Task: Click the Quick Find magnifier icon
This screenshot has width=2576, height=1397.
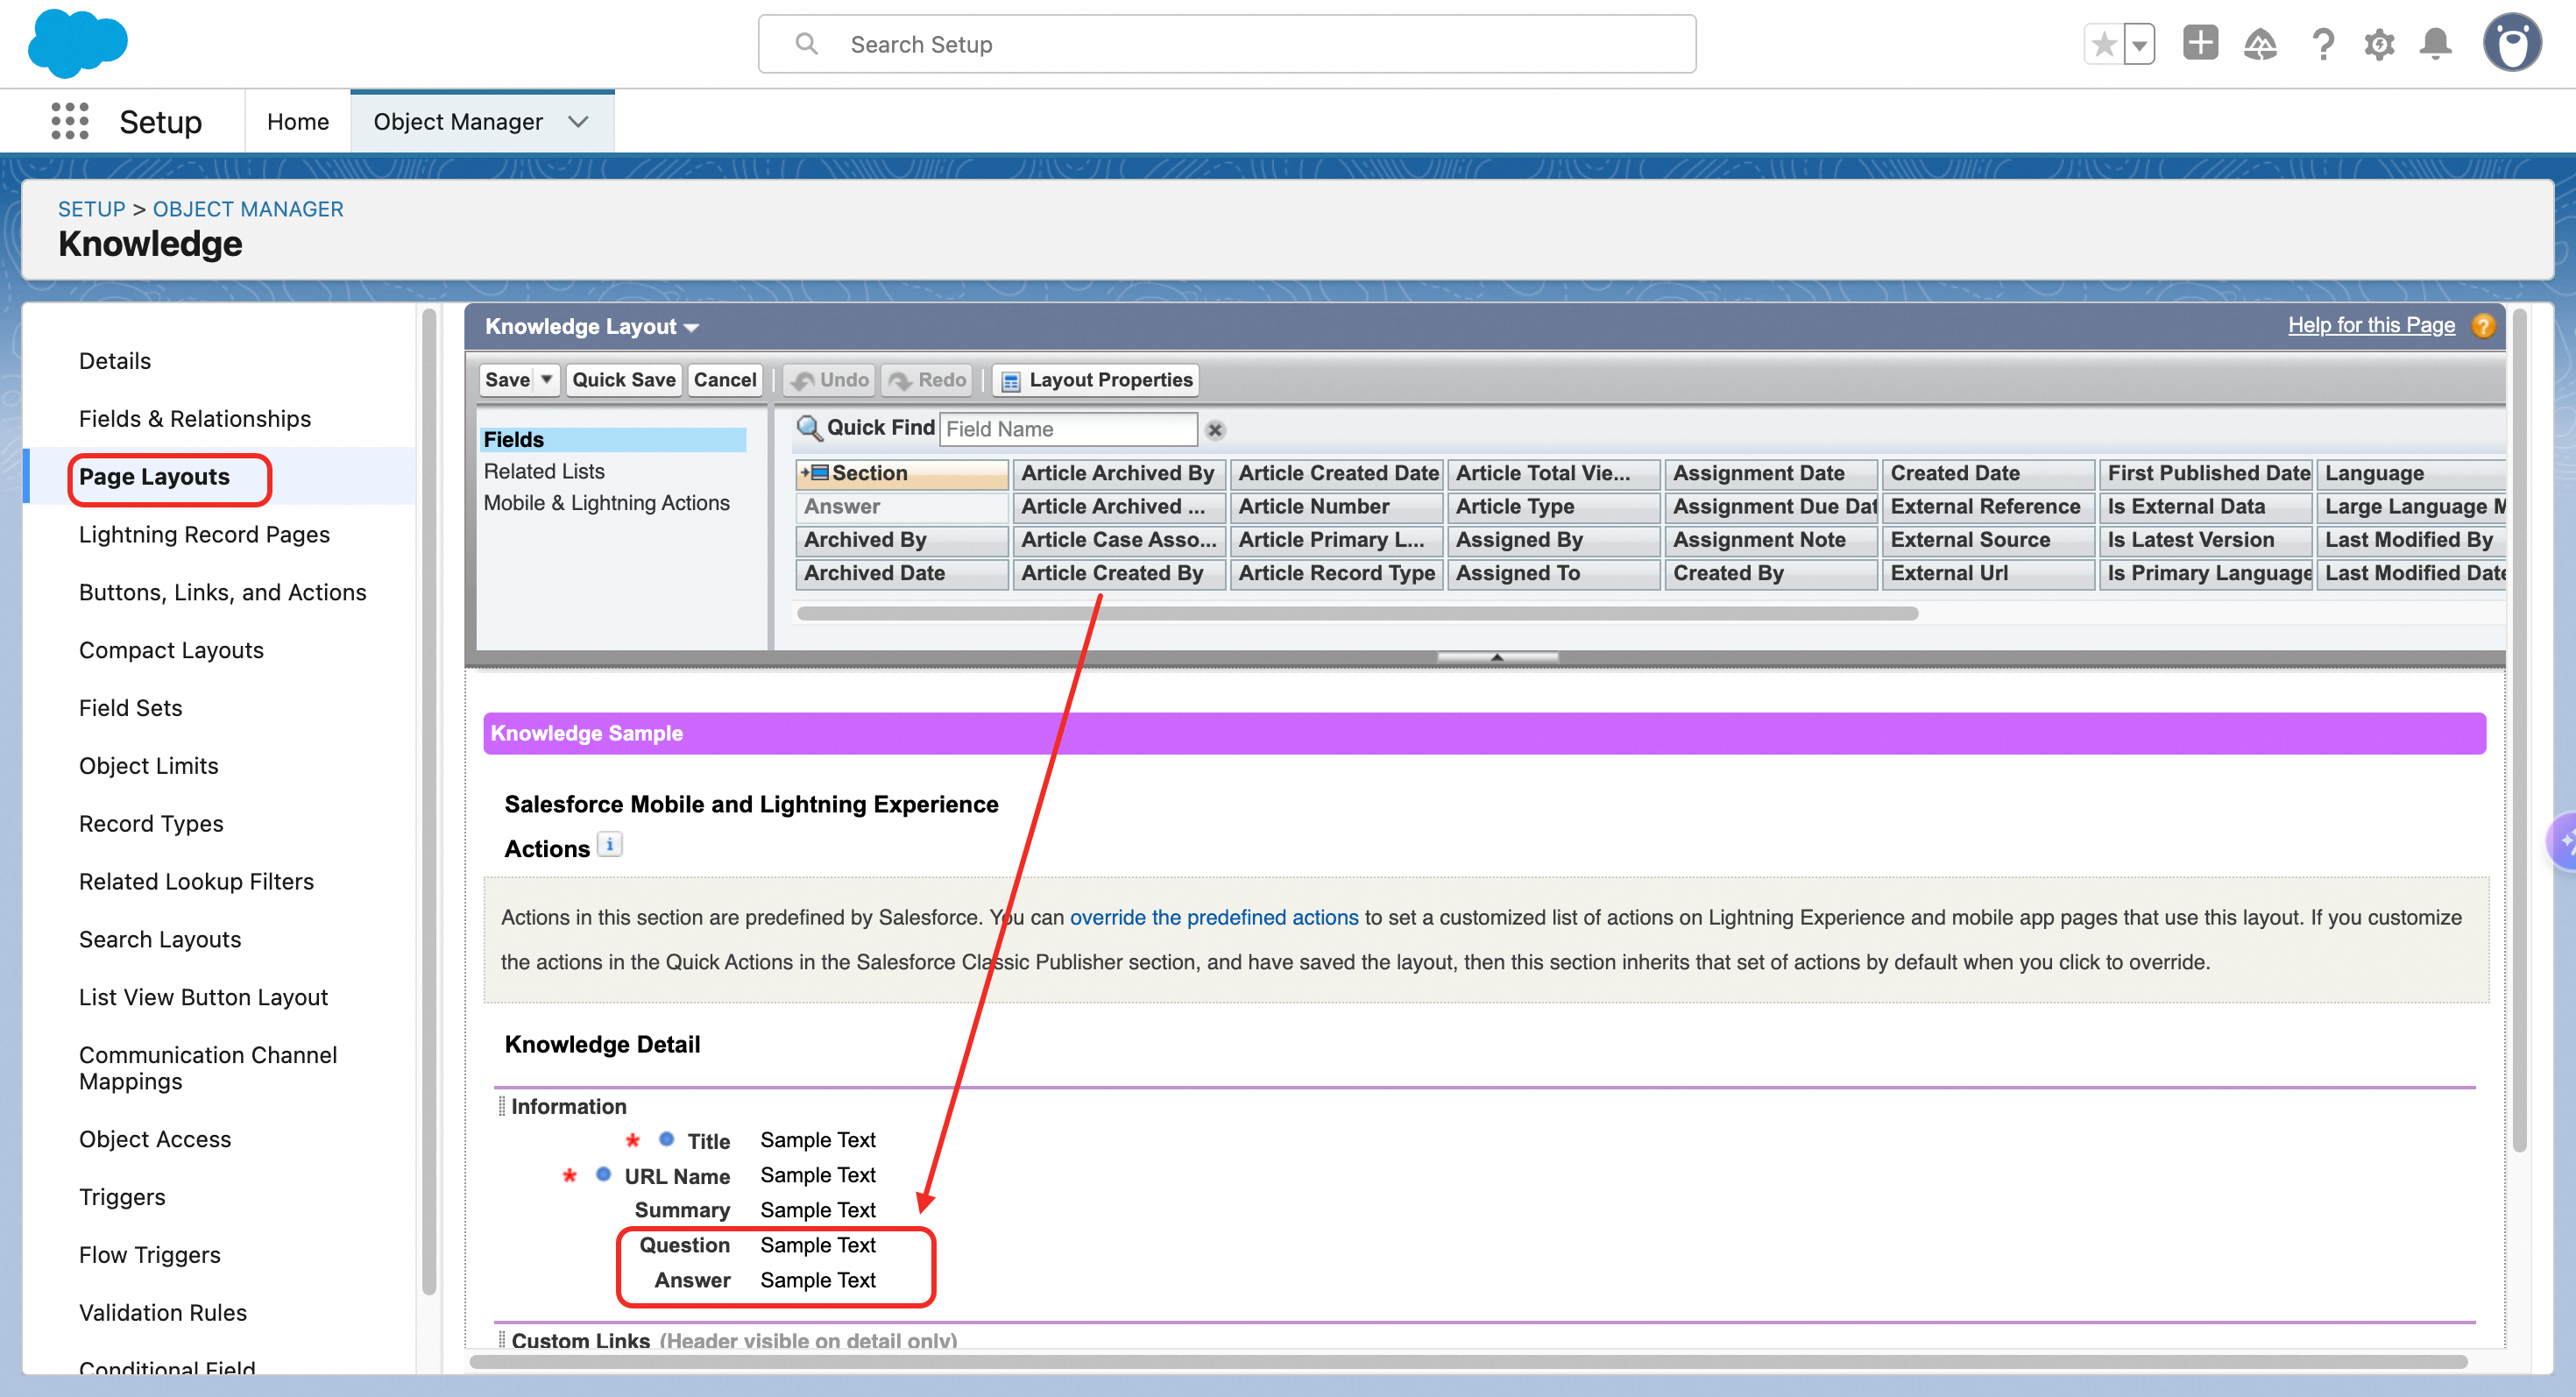Action: (808, 429)
